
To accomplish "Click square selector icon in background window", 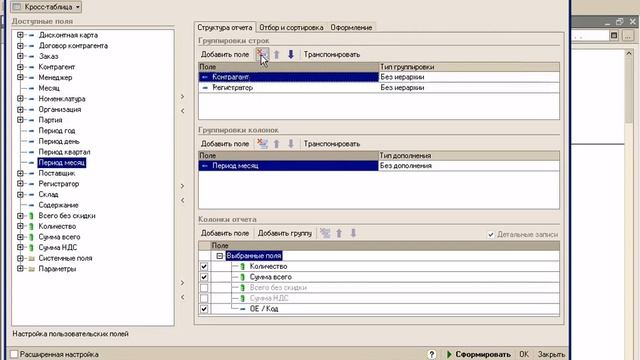I will [x=614, y=36].
